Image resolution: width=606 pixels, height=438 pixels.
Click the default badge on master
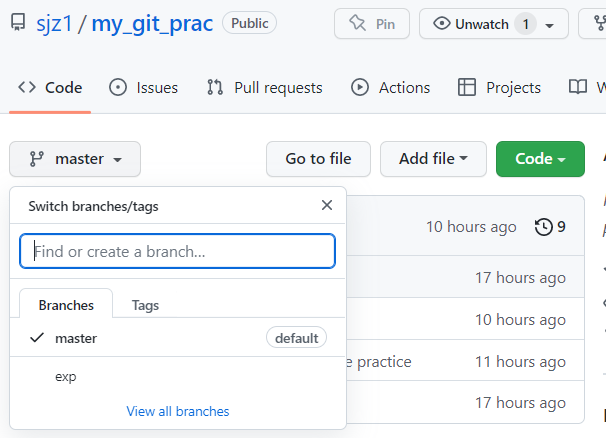(296, 338)
